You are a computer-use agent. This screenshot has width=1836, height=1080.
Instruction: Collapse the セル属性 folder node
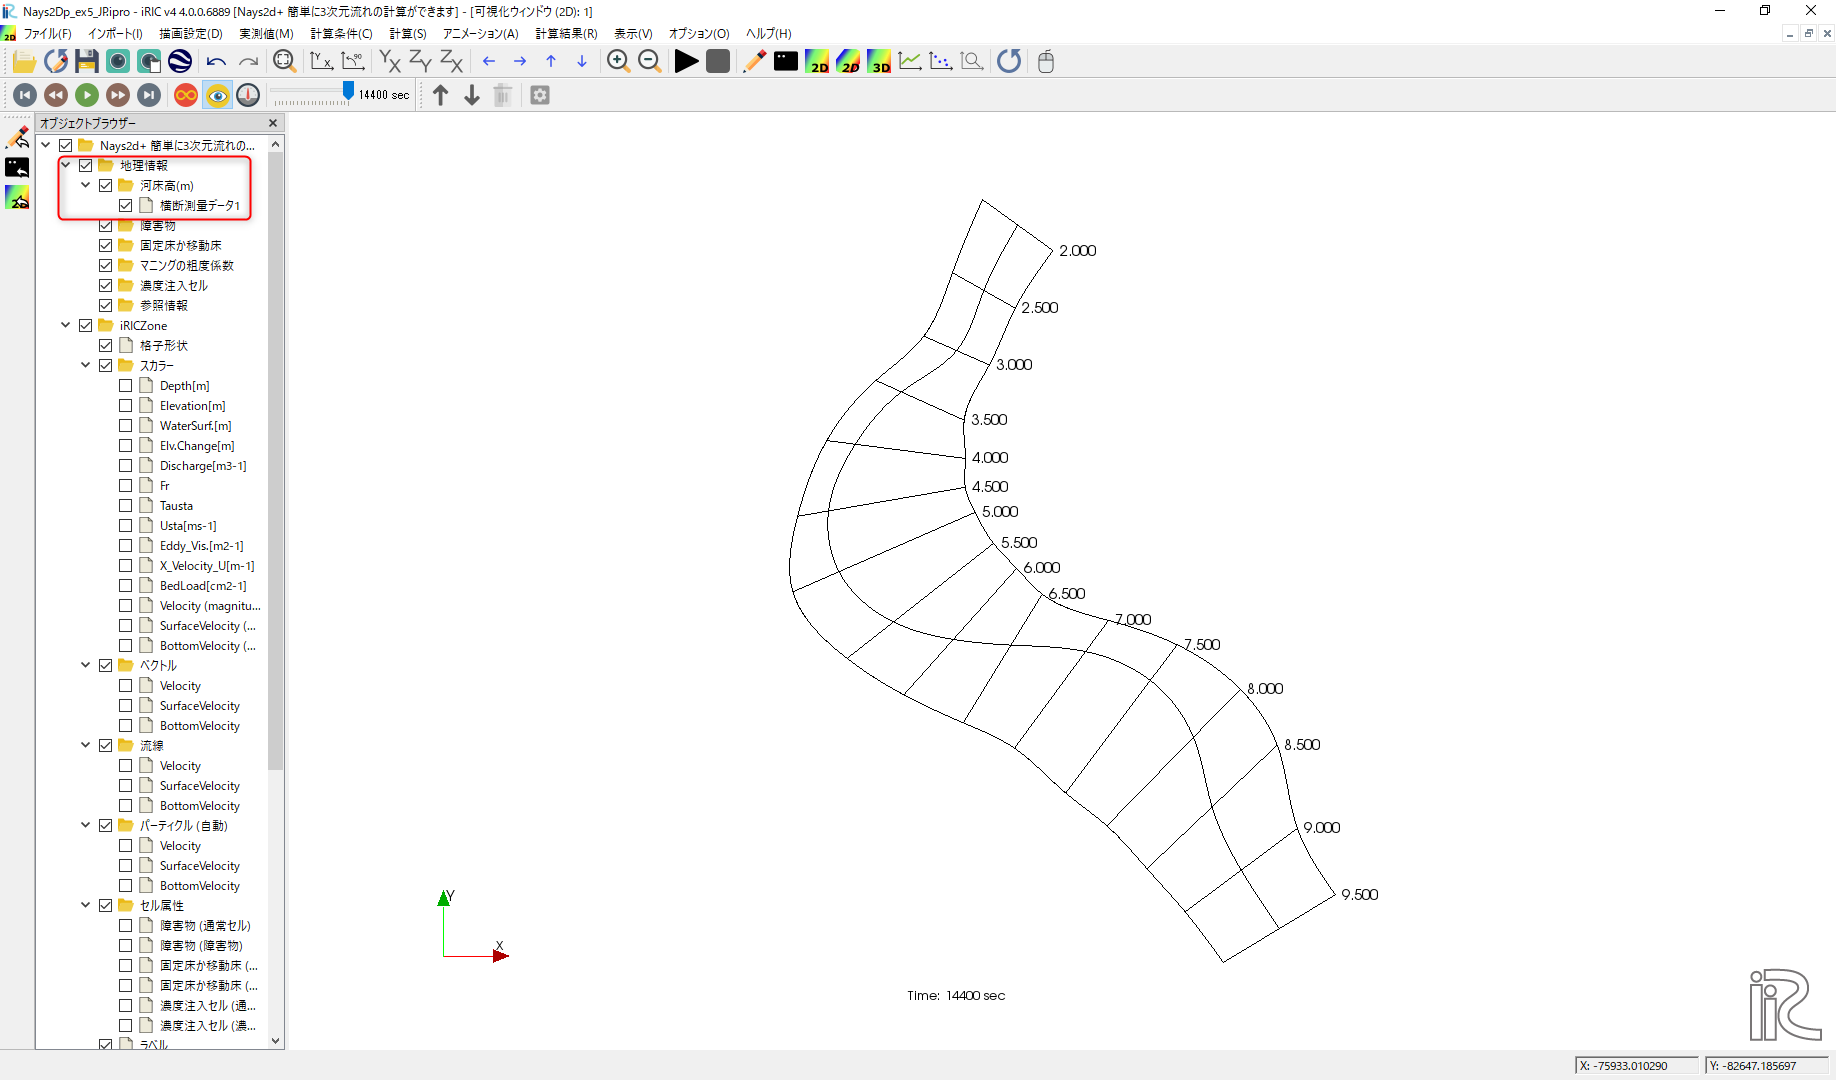(x=86, y=905)
